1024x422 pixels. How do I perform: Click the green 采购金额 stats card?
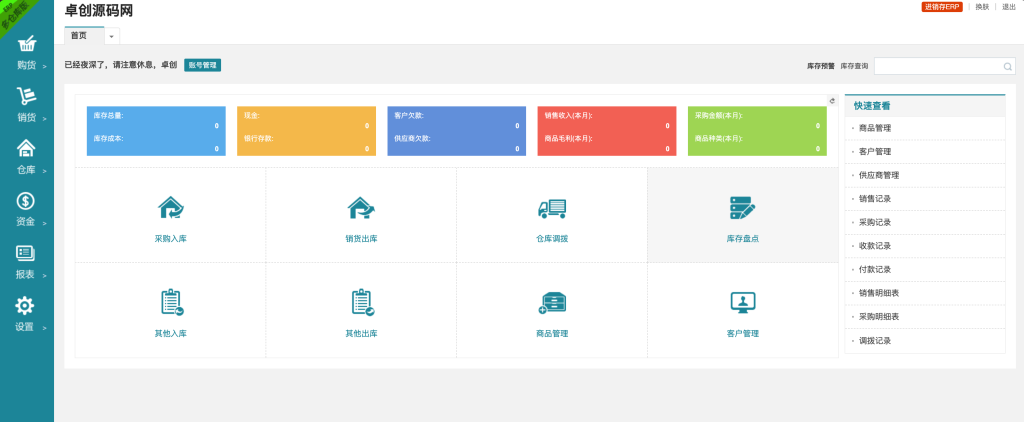tap(757, 131)
